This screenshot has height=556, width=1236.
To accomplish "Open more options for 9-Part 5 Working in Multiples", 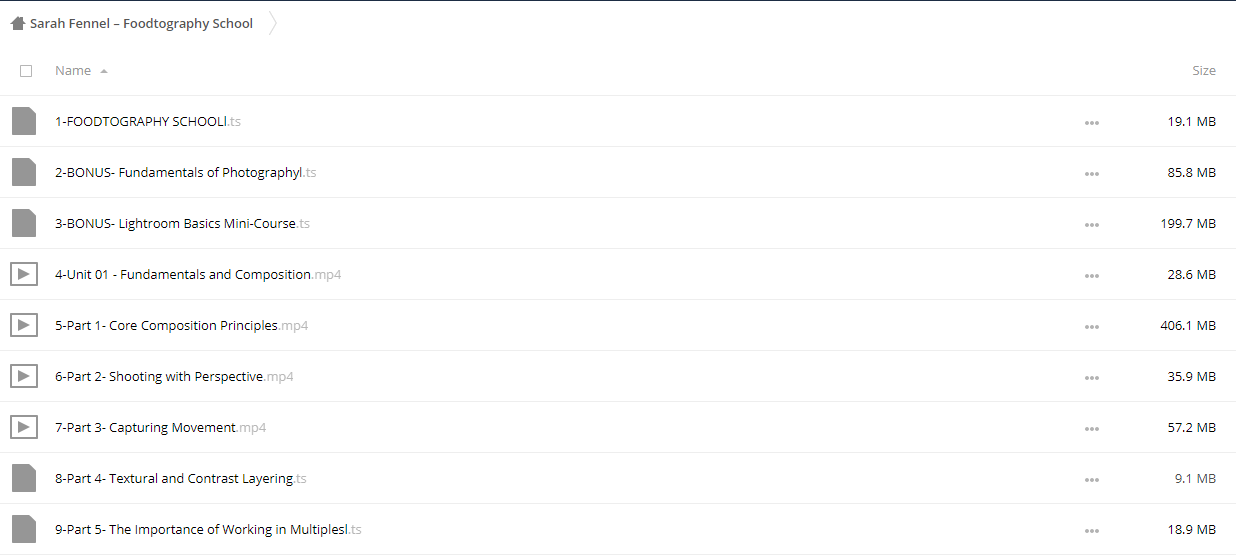I will click(x=1092, y=530).
